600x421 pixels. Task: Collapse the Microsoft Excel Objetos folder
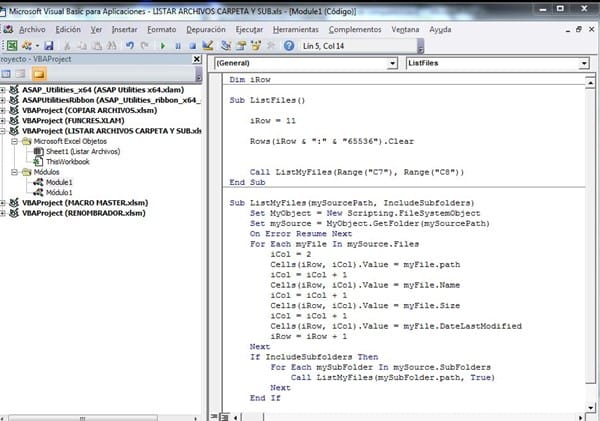point(15,141)
